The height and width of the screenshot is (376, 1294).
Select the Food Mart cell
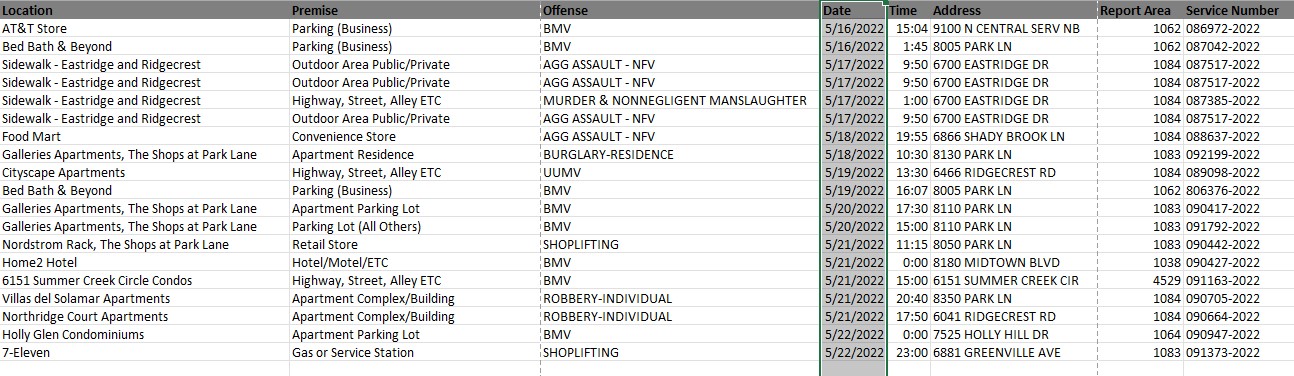coord(145,136)
